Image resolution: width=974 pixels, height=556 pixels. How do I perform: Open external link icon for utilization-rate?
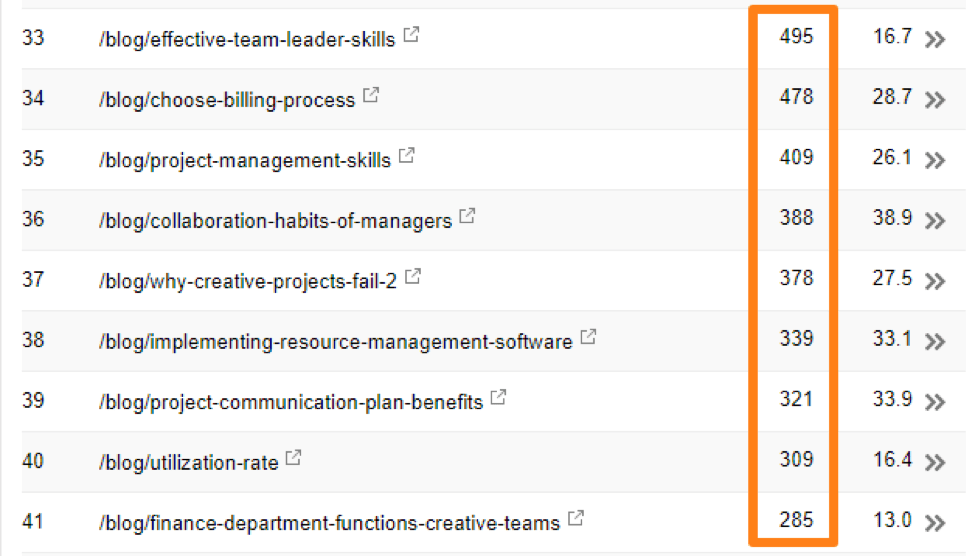click(x=294, y=459)
